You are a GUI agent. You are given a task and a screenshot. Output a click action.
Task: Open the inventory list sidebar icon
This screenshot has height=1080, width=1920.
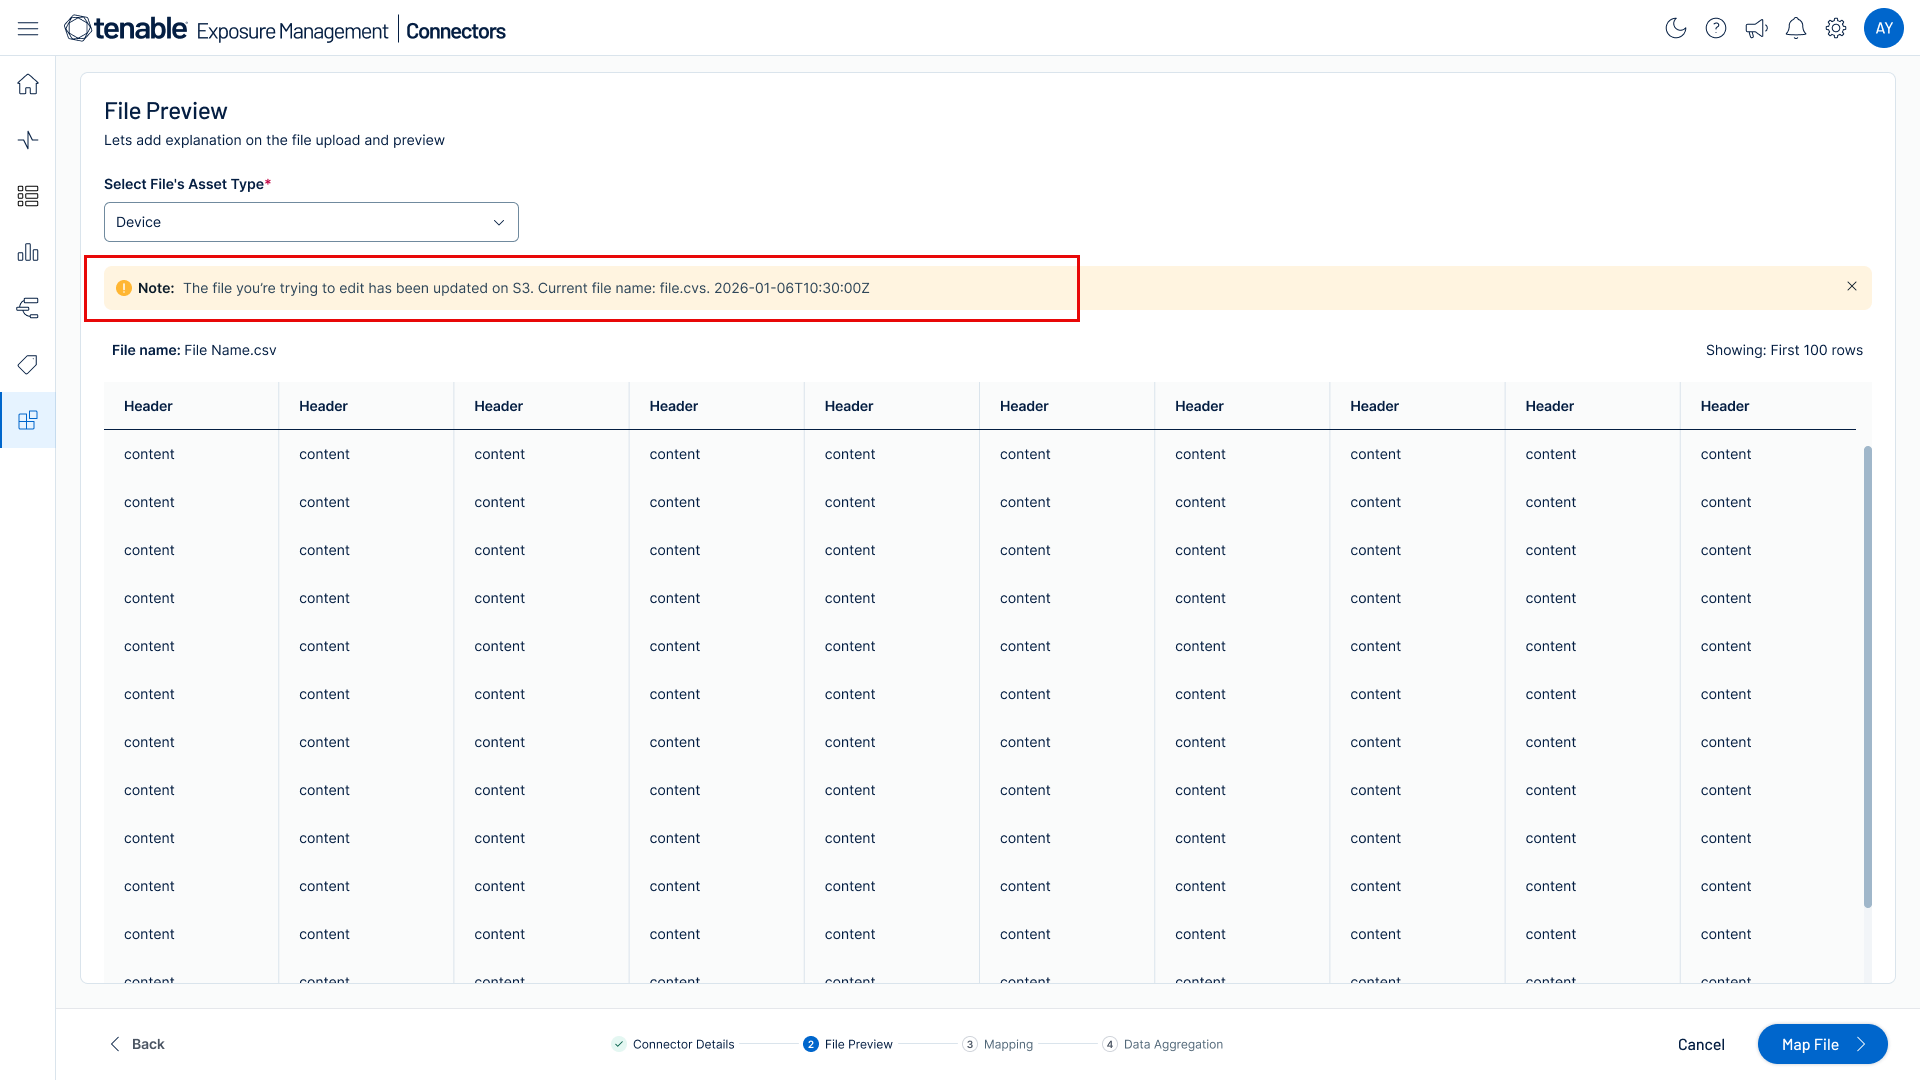(28, 196)
